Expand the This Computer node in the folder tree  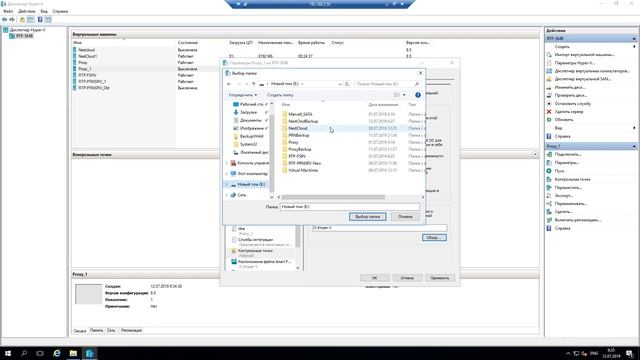point(227,174)
